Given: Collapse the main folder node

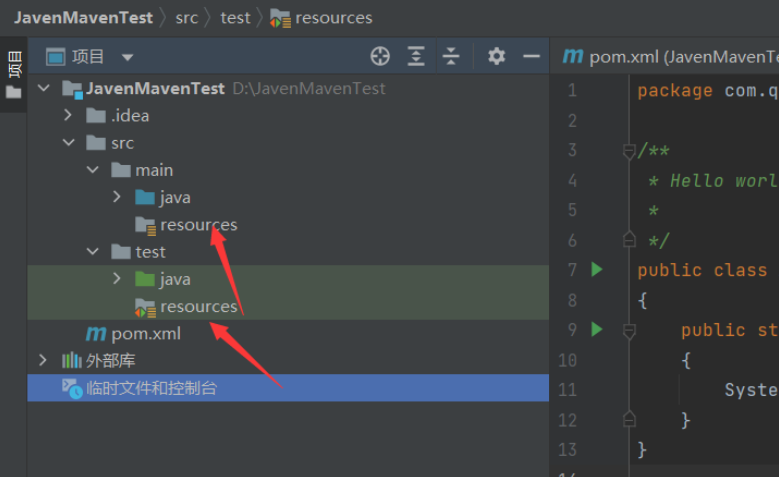Looking at the screenshot, I should coord(93,170).
